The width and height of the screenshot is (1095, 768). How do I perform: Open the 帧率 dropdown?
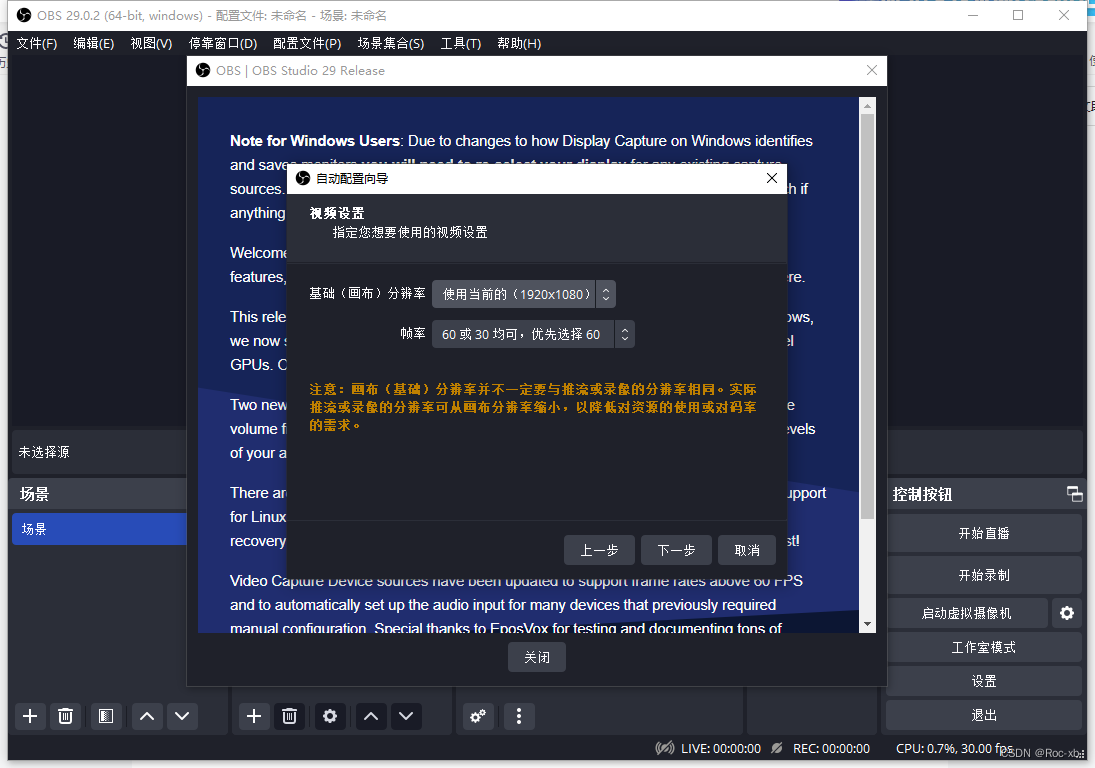pyautogui.click(x=534, y=334)
